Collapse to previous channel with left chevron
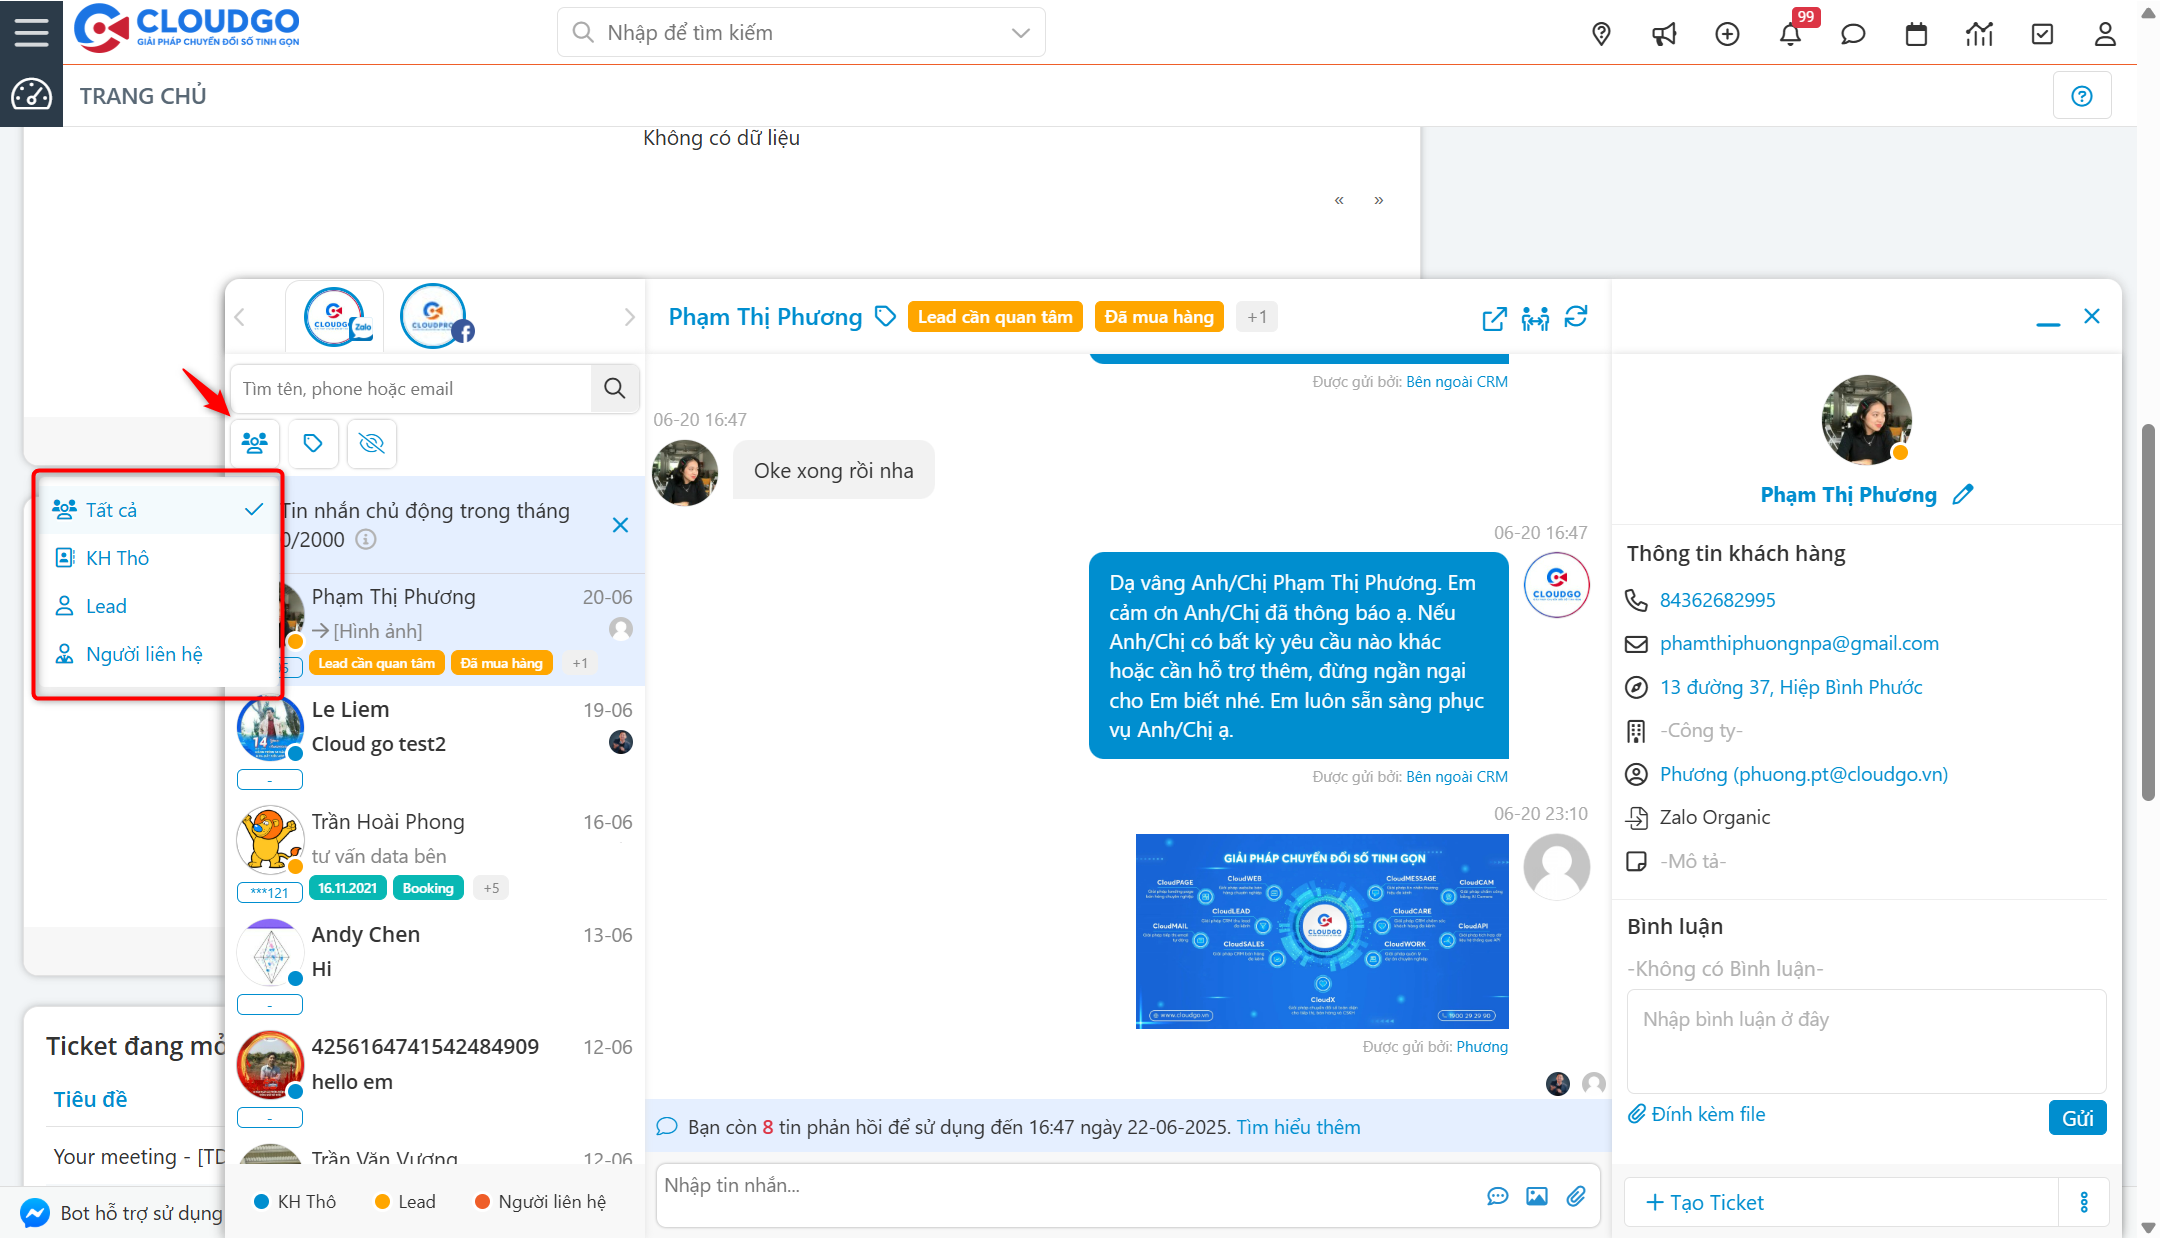Screen dimensions: 2160x1238 pyautogui.click(x=240, y=316)
